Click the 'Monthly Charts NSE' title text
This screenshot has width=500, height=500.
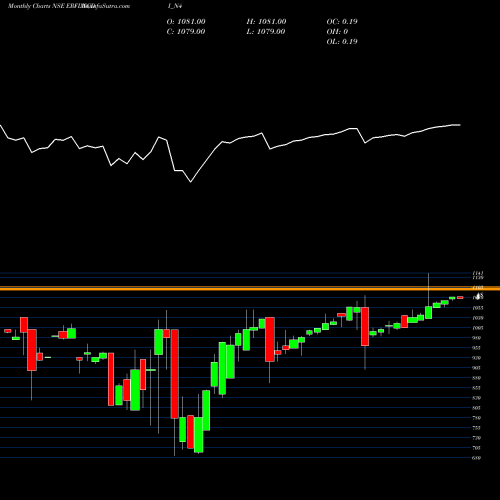point(36,6)
